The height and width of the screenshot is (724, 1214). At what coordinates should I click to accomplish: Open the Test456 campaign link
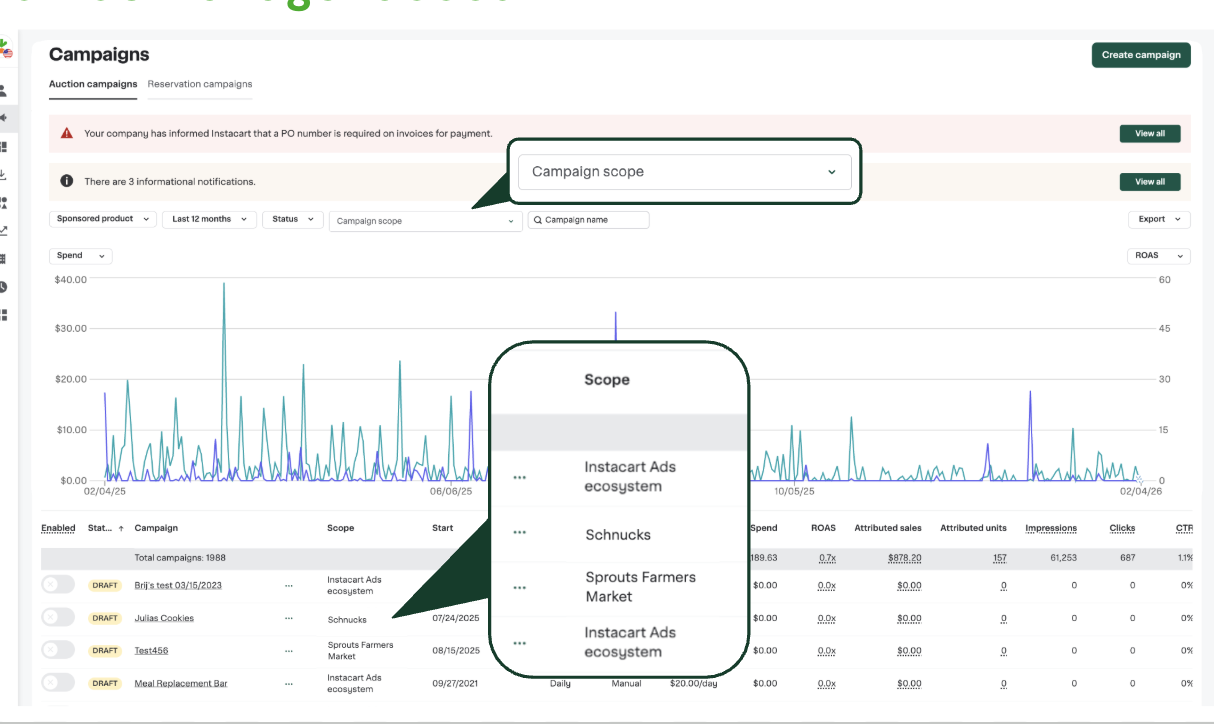click(151, 651)
